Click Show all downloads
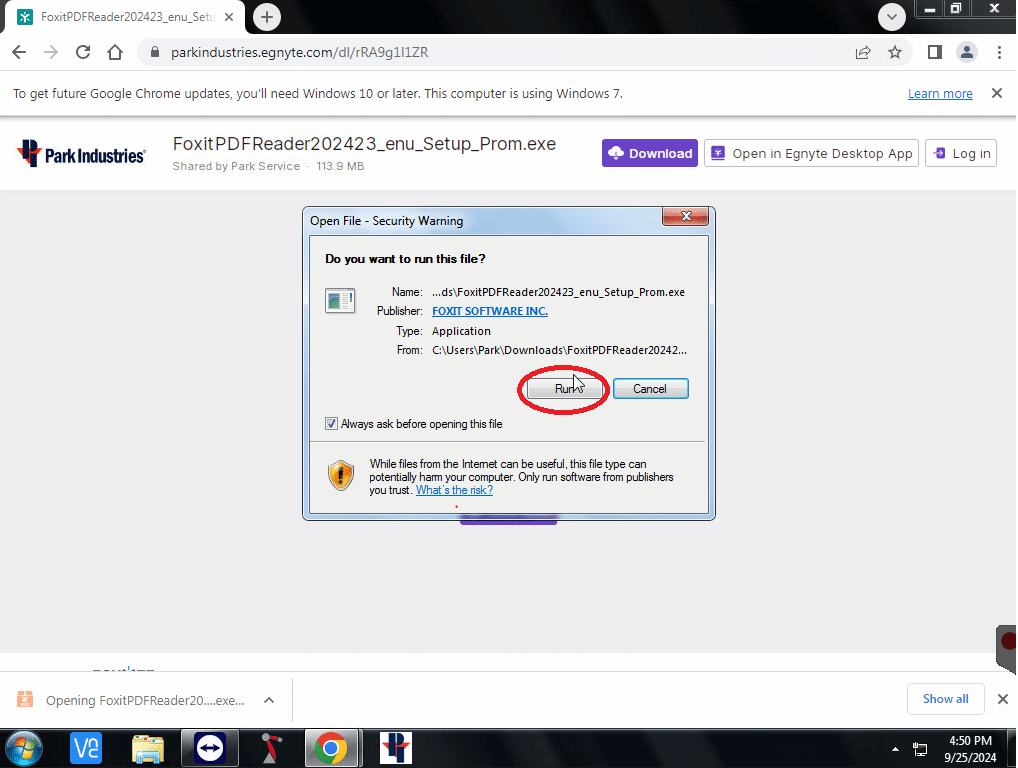1018x768 pixels. 945,699
